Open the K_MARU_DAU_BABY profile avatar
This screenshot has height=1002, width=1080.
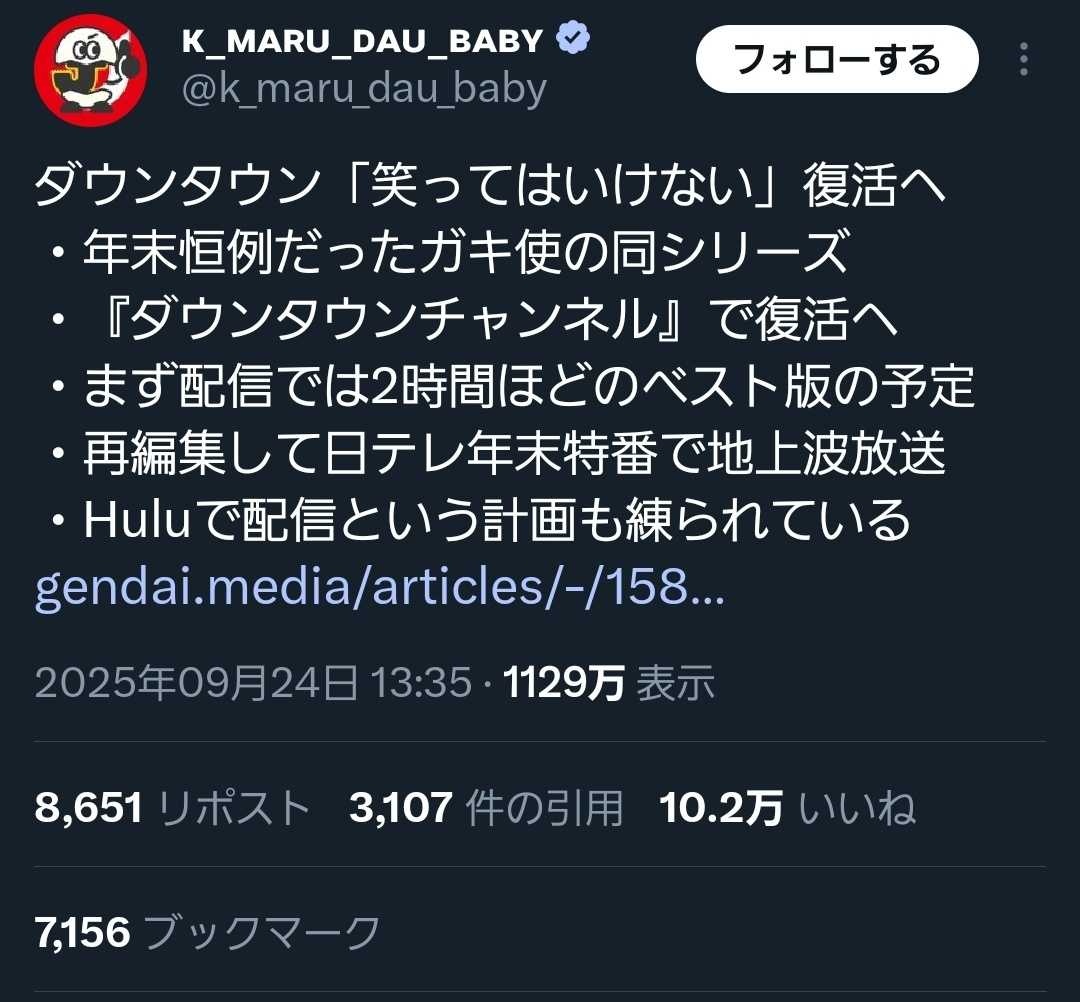[90, 70]
